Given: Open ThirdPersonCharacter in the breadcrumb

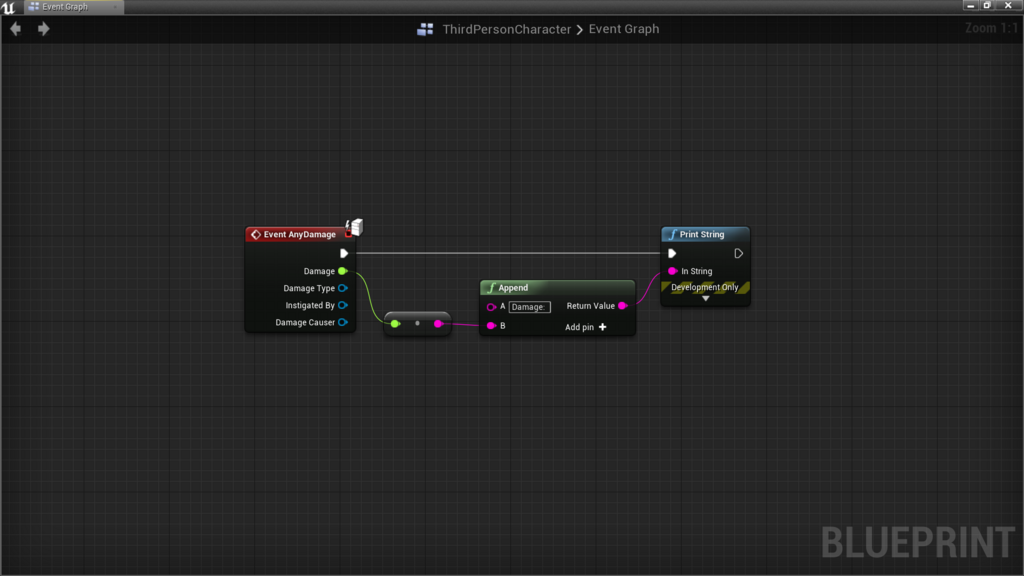Looking at the screenshot, I should (506, 29).
